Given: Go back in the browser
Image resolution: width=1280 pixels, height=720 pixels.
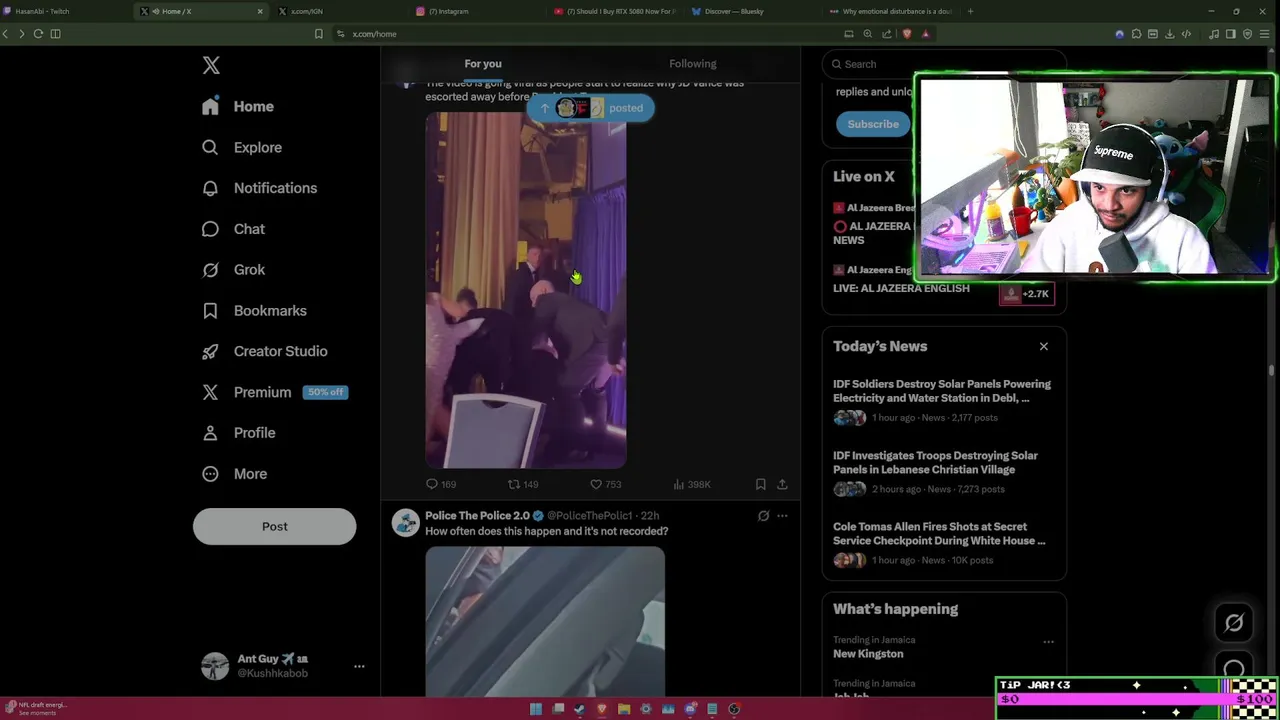Looking at the screenshot, I should (x=6, y=34).
